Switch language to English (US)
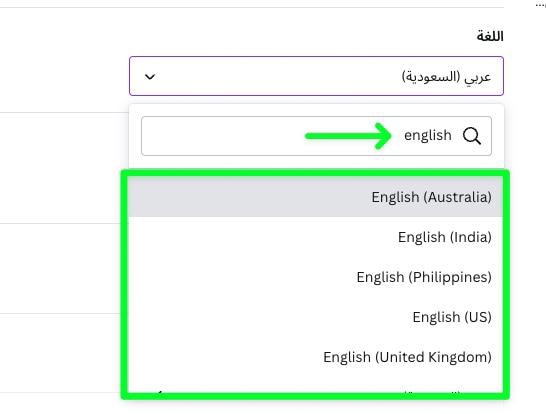The image size is (546, 414). (452, 317)
